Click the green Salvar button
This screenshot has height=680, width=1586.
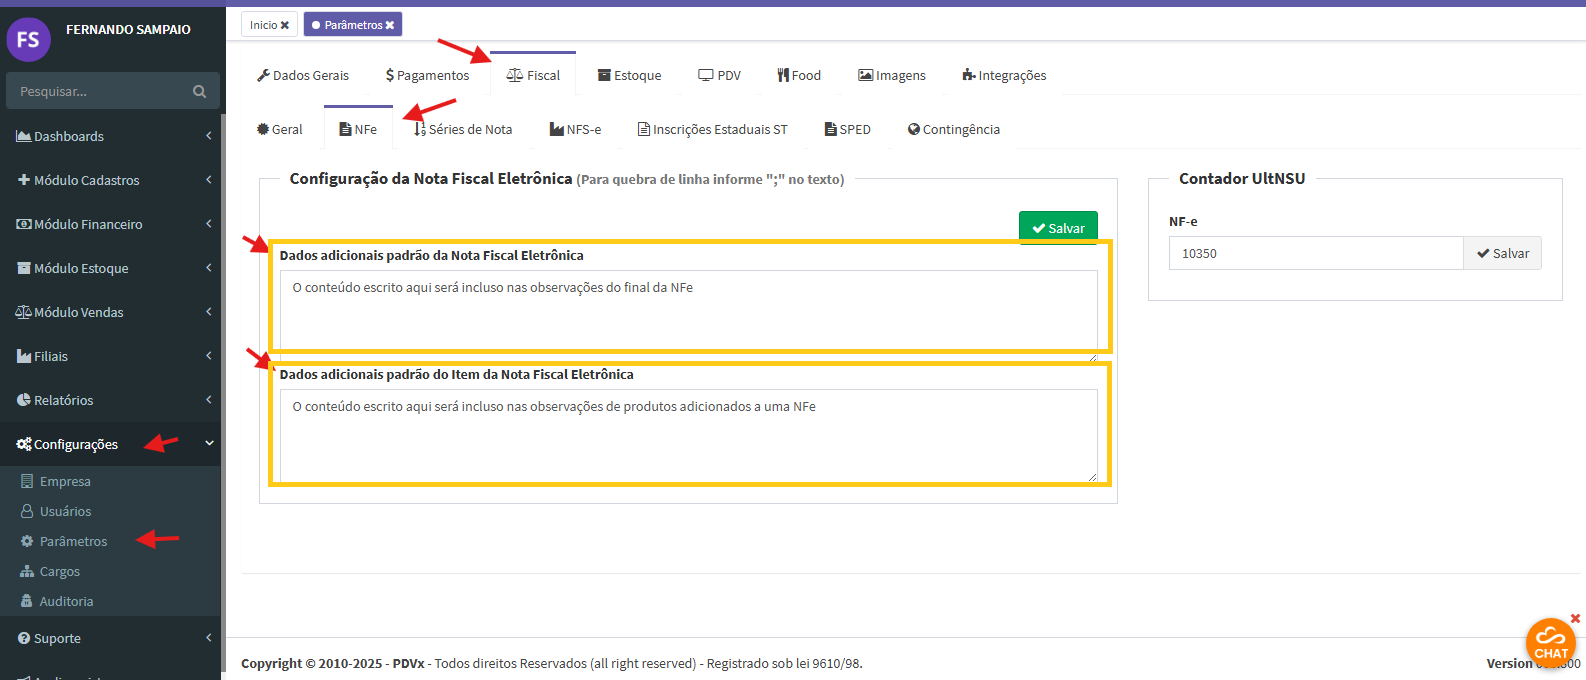[x=1058, y=228]
